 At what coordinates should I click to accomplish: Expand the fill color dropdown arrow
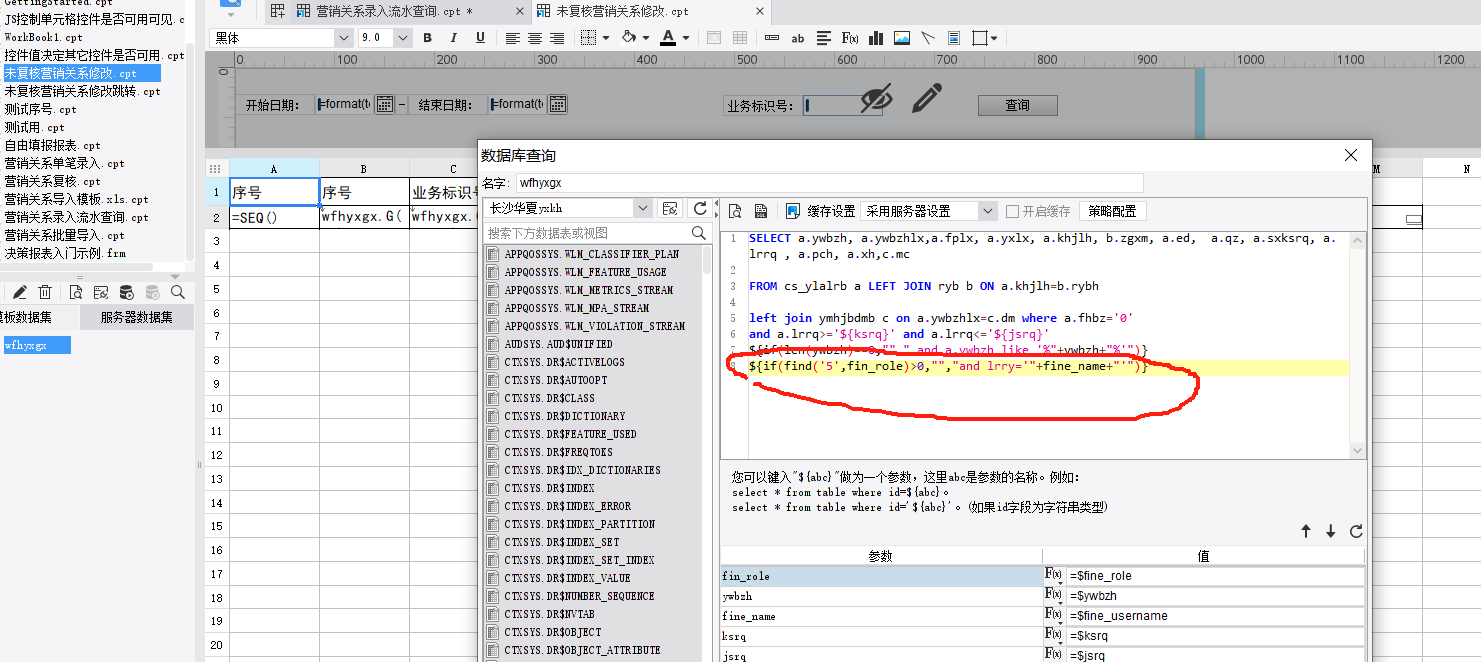point(646,38)
